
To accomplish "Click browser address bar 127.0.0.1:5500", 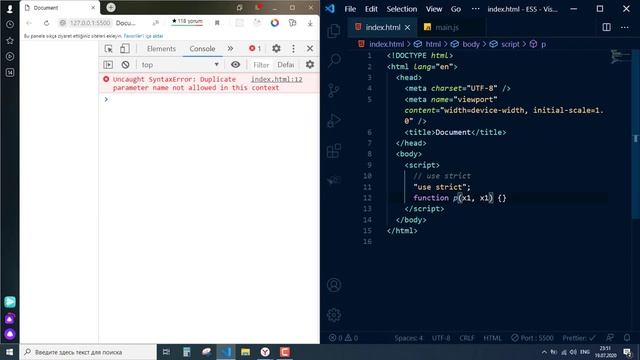I will click(90, 23).
